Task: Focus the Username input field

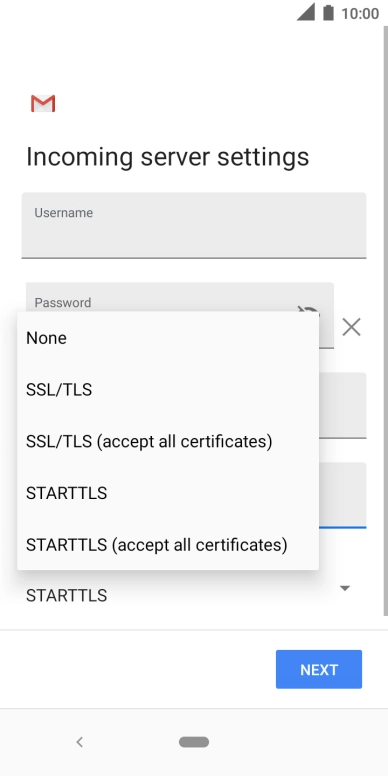Action: tap(194, 225)
